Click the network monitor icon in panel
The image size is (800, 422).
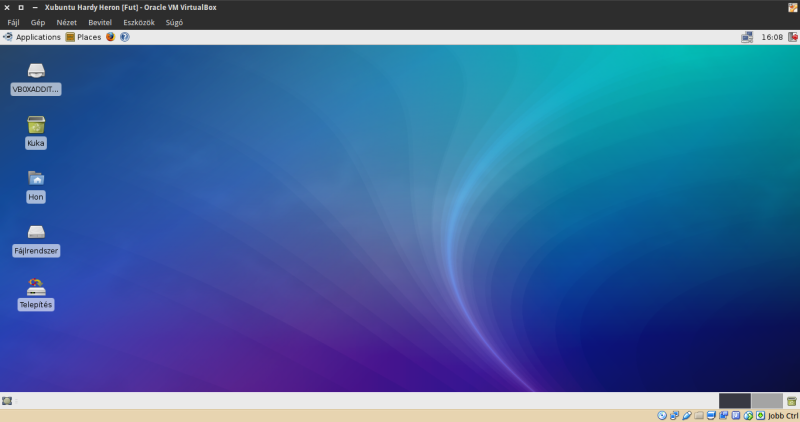point(747,37)
